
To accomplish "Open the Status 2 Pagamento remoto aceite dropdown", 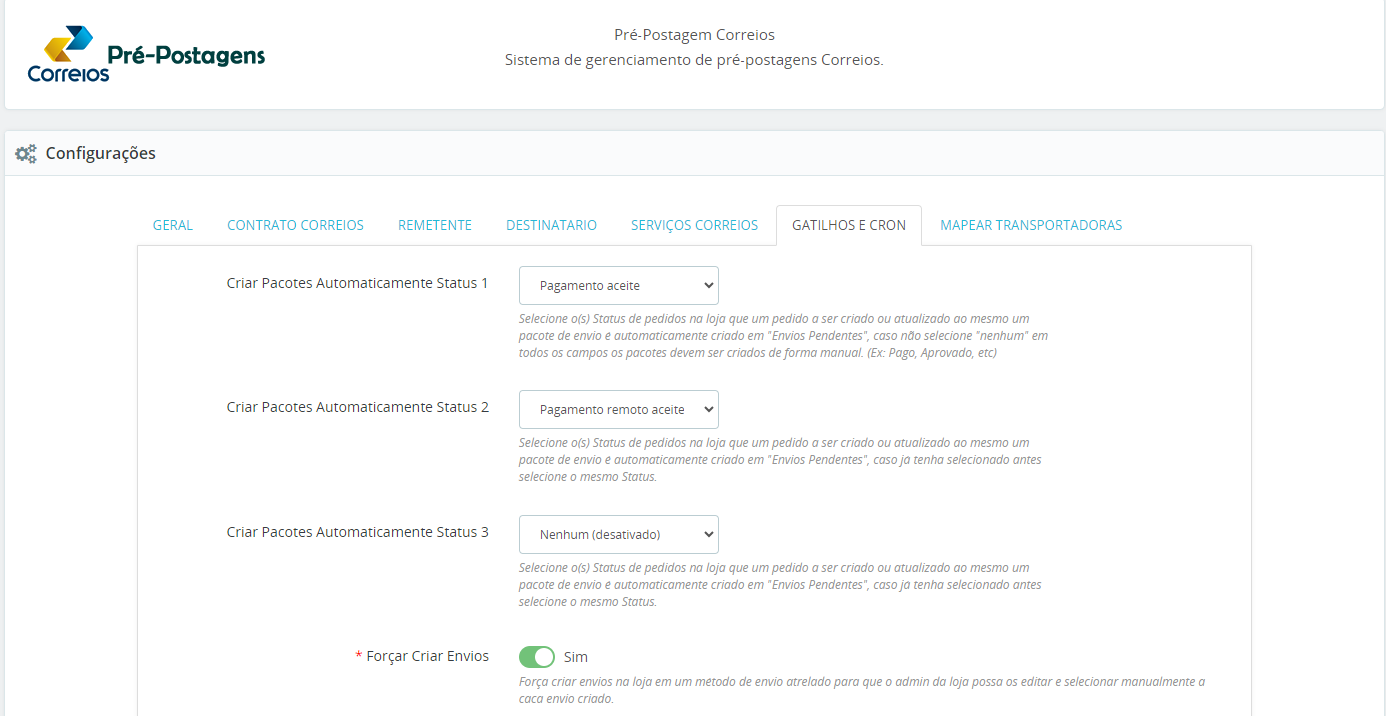I will pyautogui.click(x=619, y=410).
